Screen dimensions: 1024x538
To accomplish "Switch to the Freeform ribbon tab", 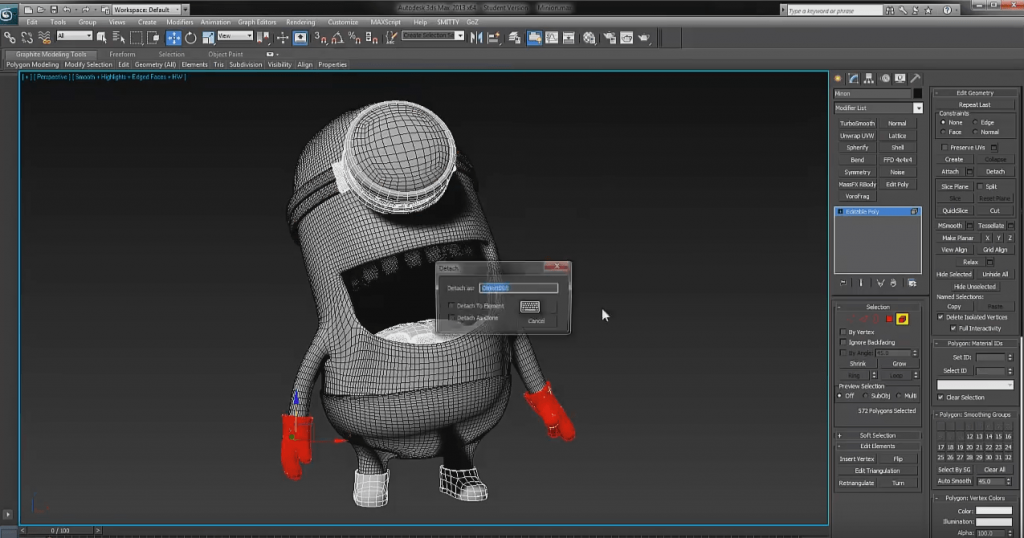I will pyautogui.click(x=122, y=54).
